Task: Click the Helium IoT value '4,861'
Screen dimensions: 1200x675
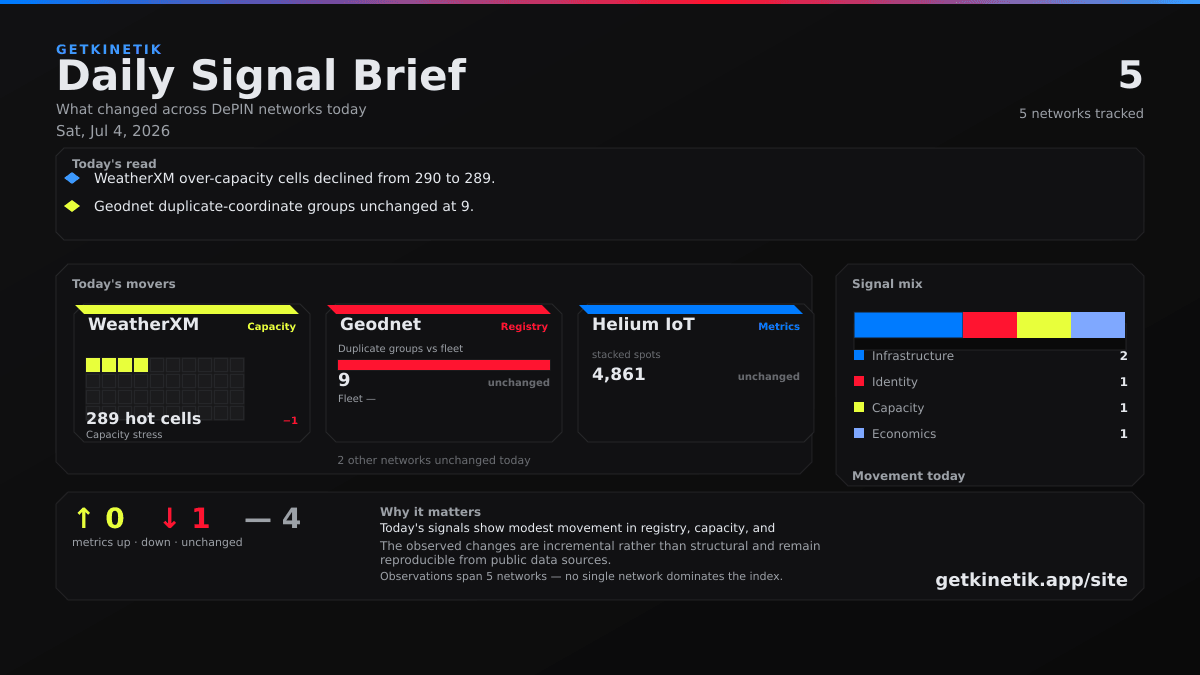Action: (x=619, y=374)
